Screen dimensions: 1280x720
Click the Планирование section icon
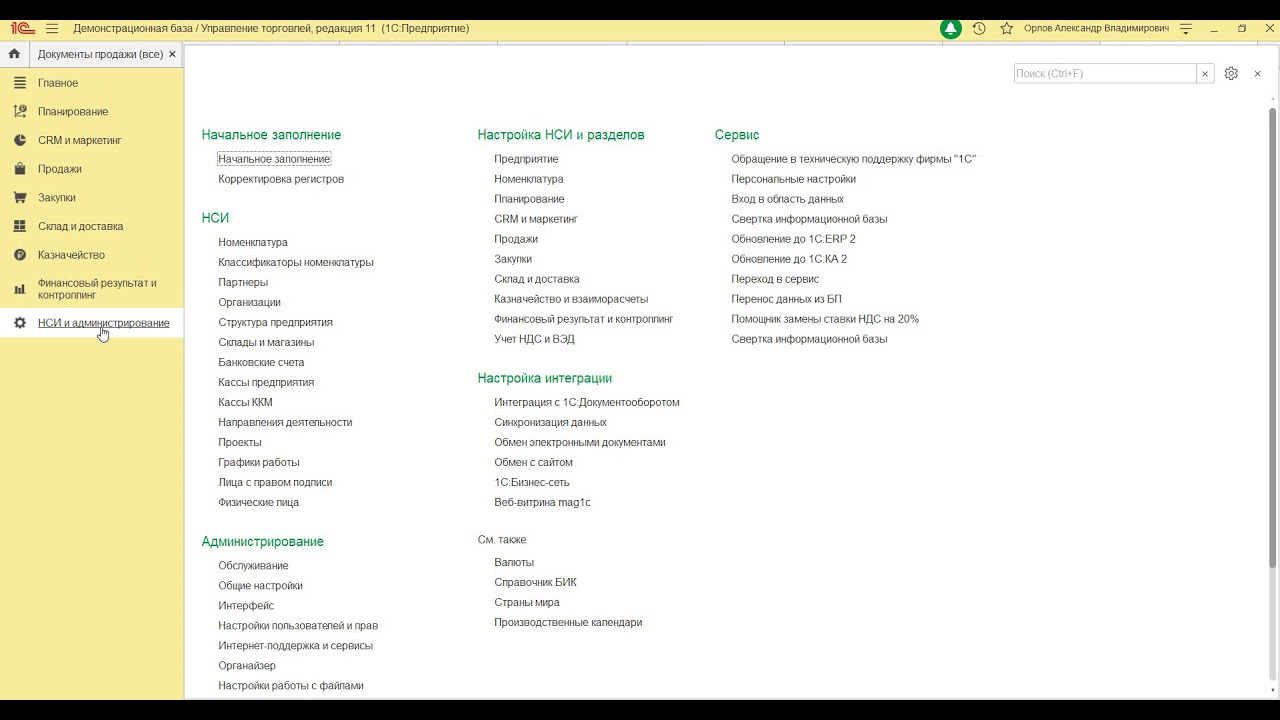click(x=19, y=111)
